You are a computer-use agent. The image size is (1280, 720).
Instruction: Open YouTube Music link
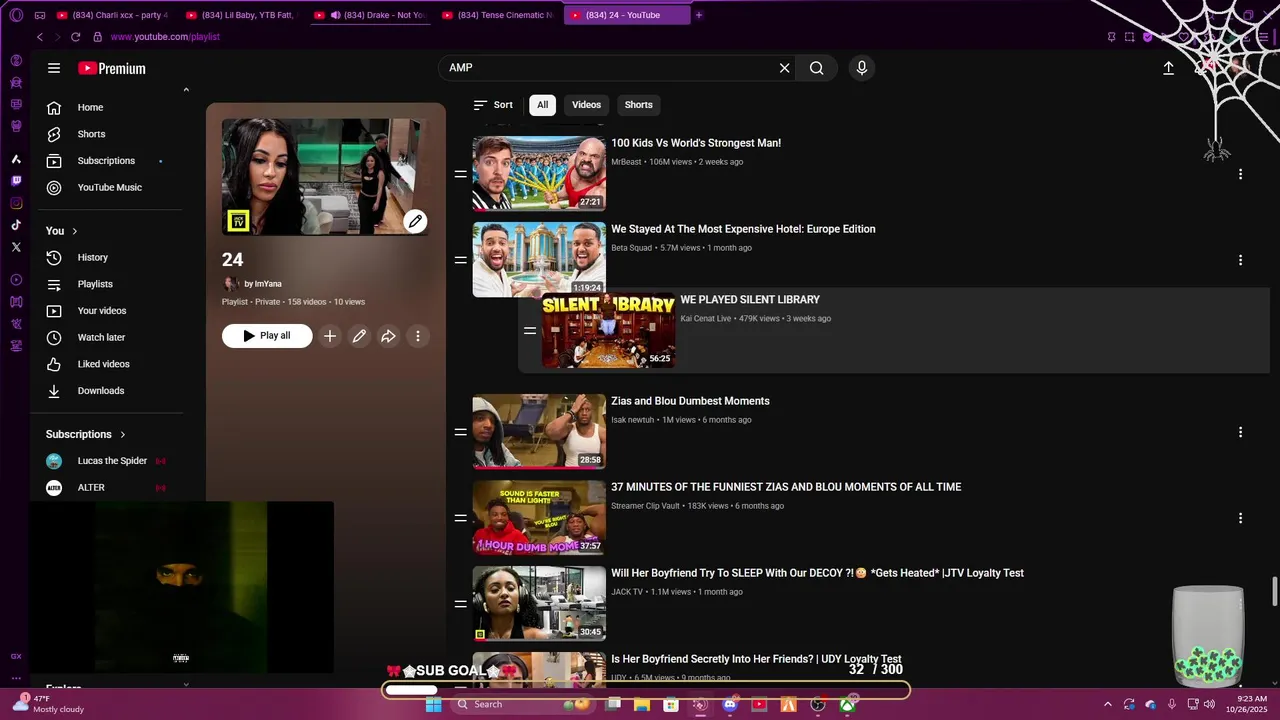point(110,187)
